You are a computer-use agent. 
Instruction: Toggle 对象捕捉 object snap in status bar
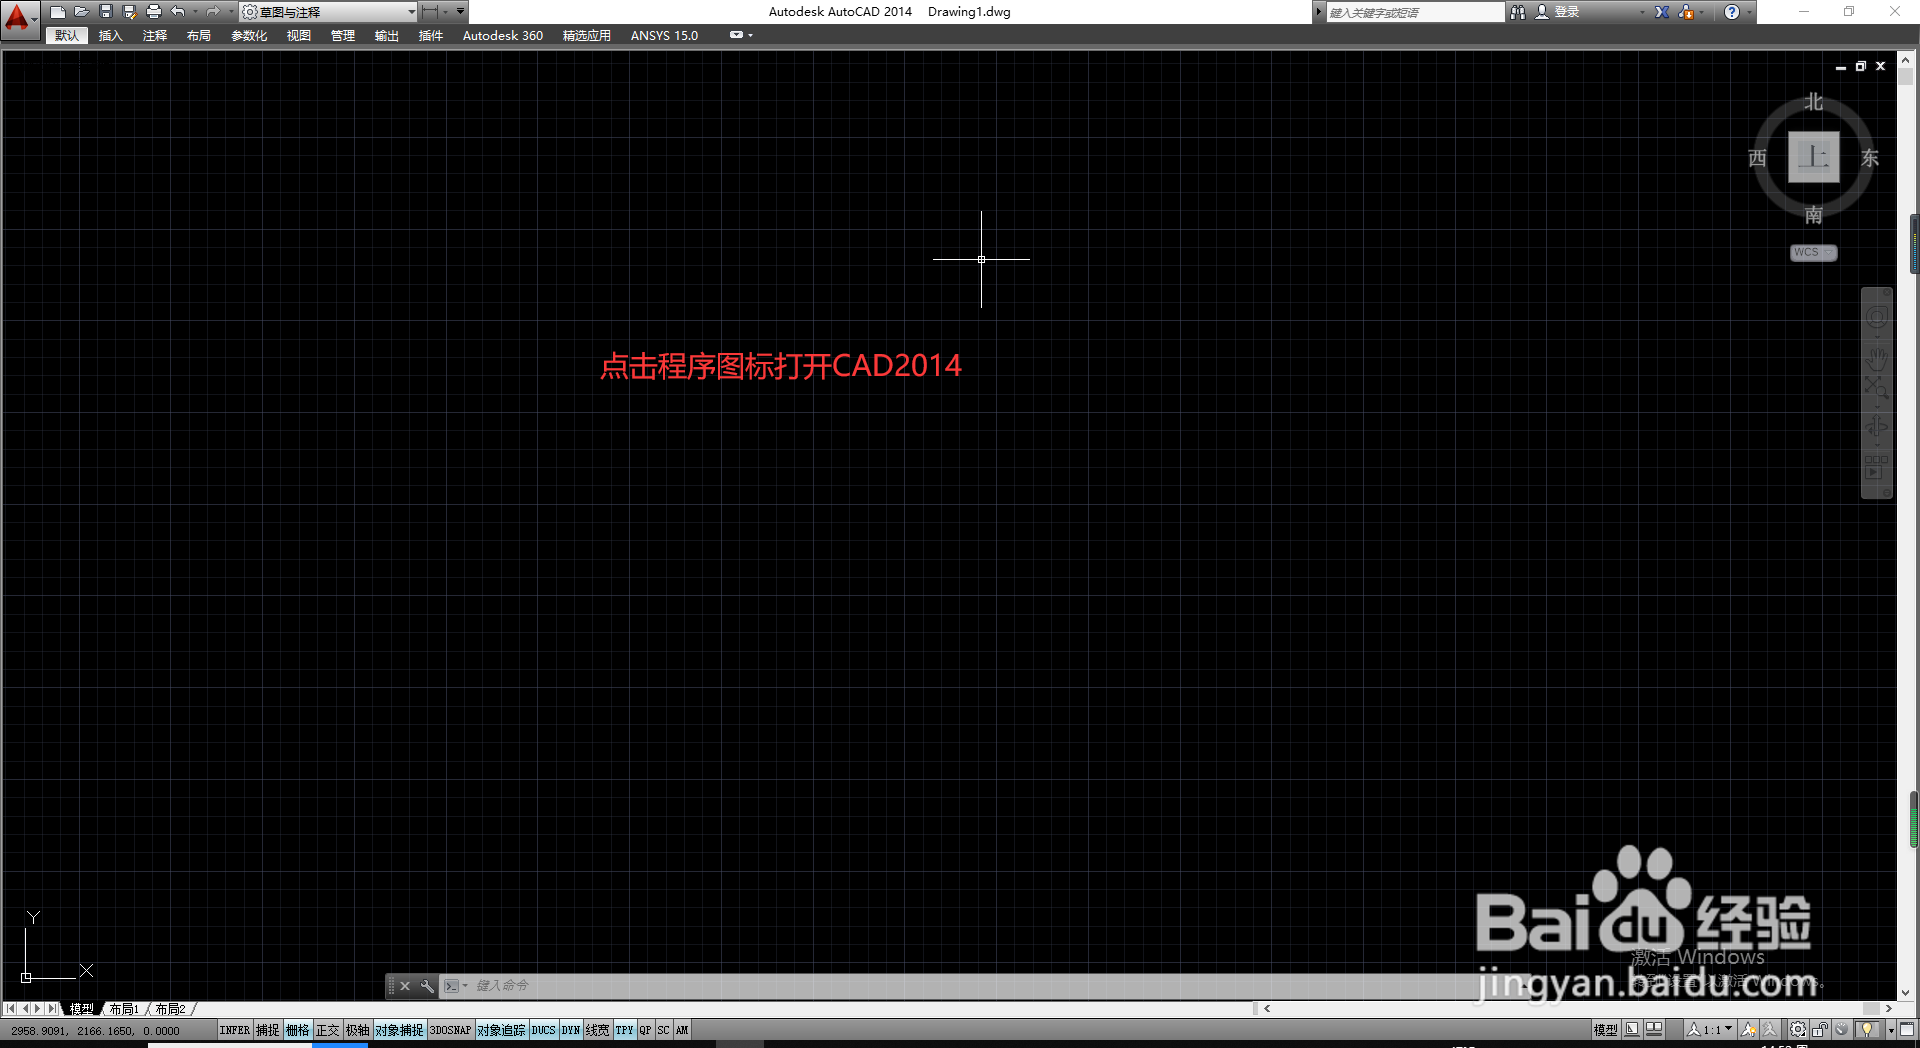point(400,1030)
